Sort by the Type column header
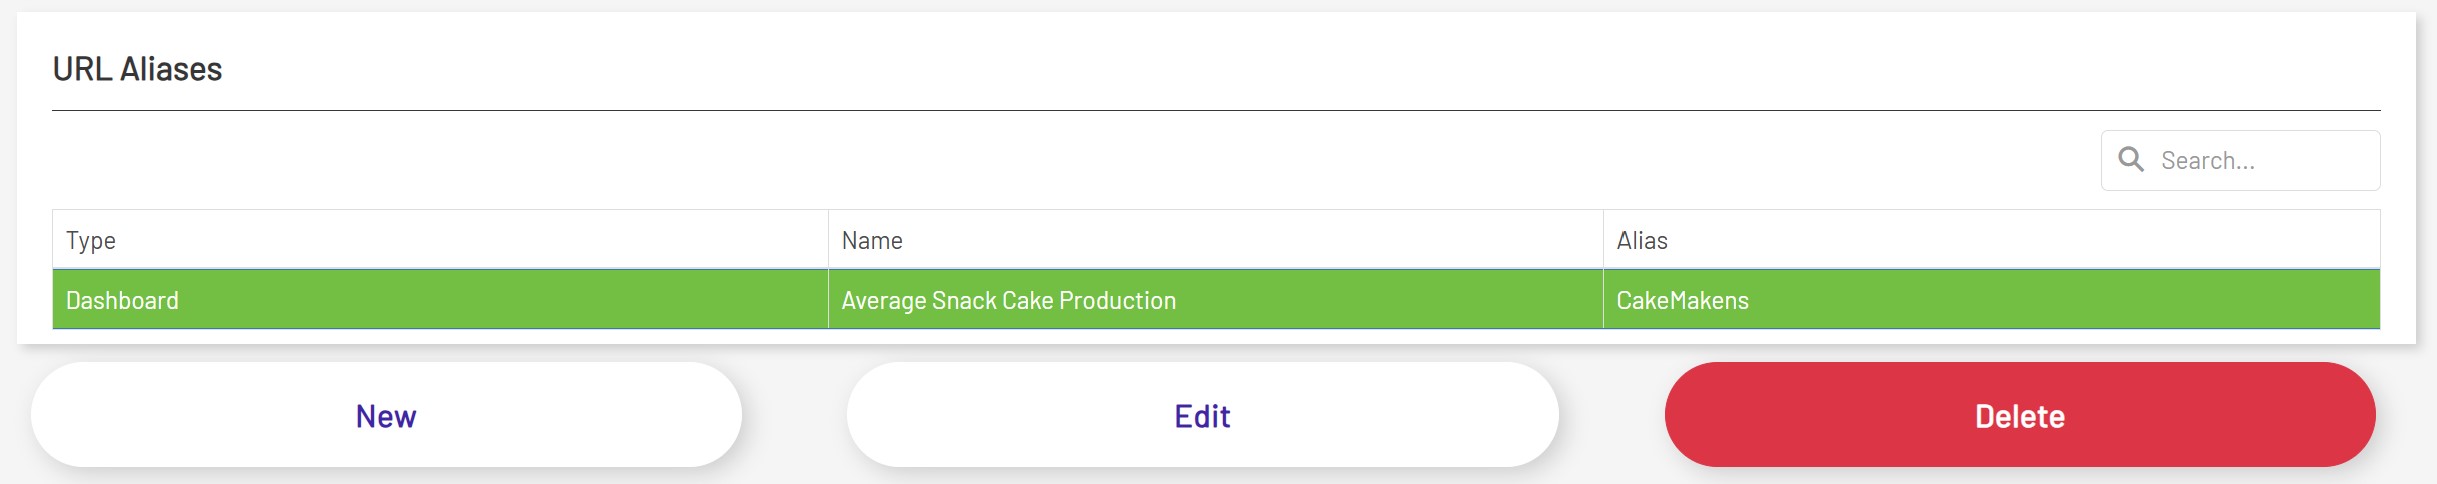The height and width of the screenshot is (484, 2437). tap(91, 241)
